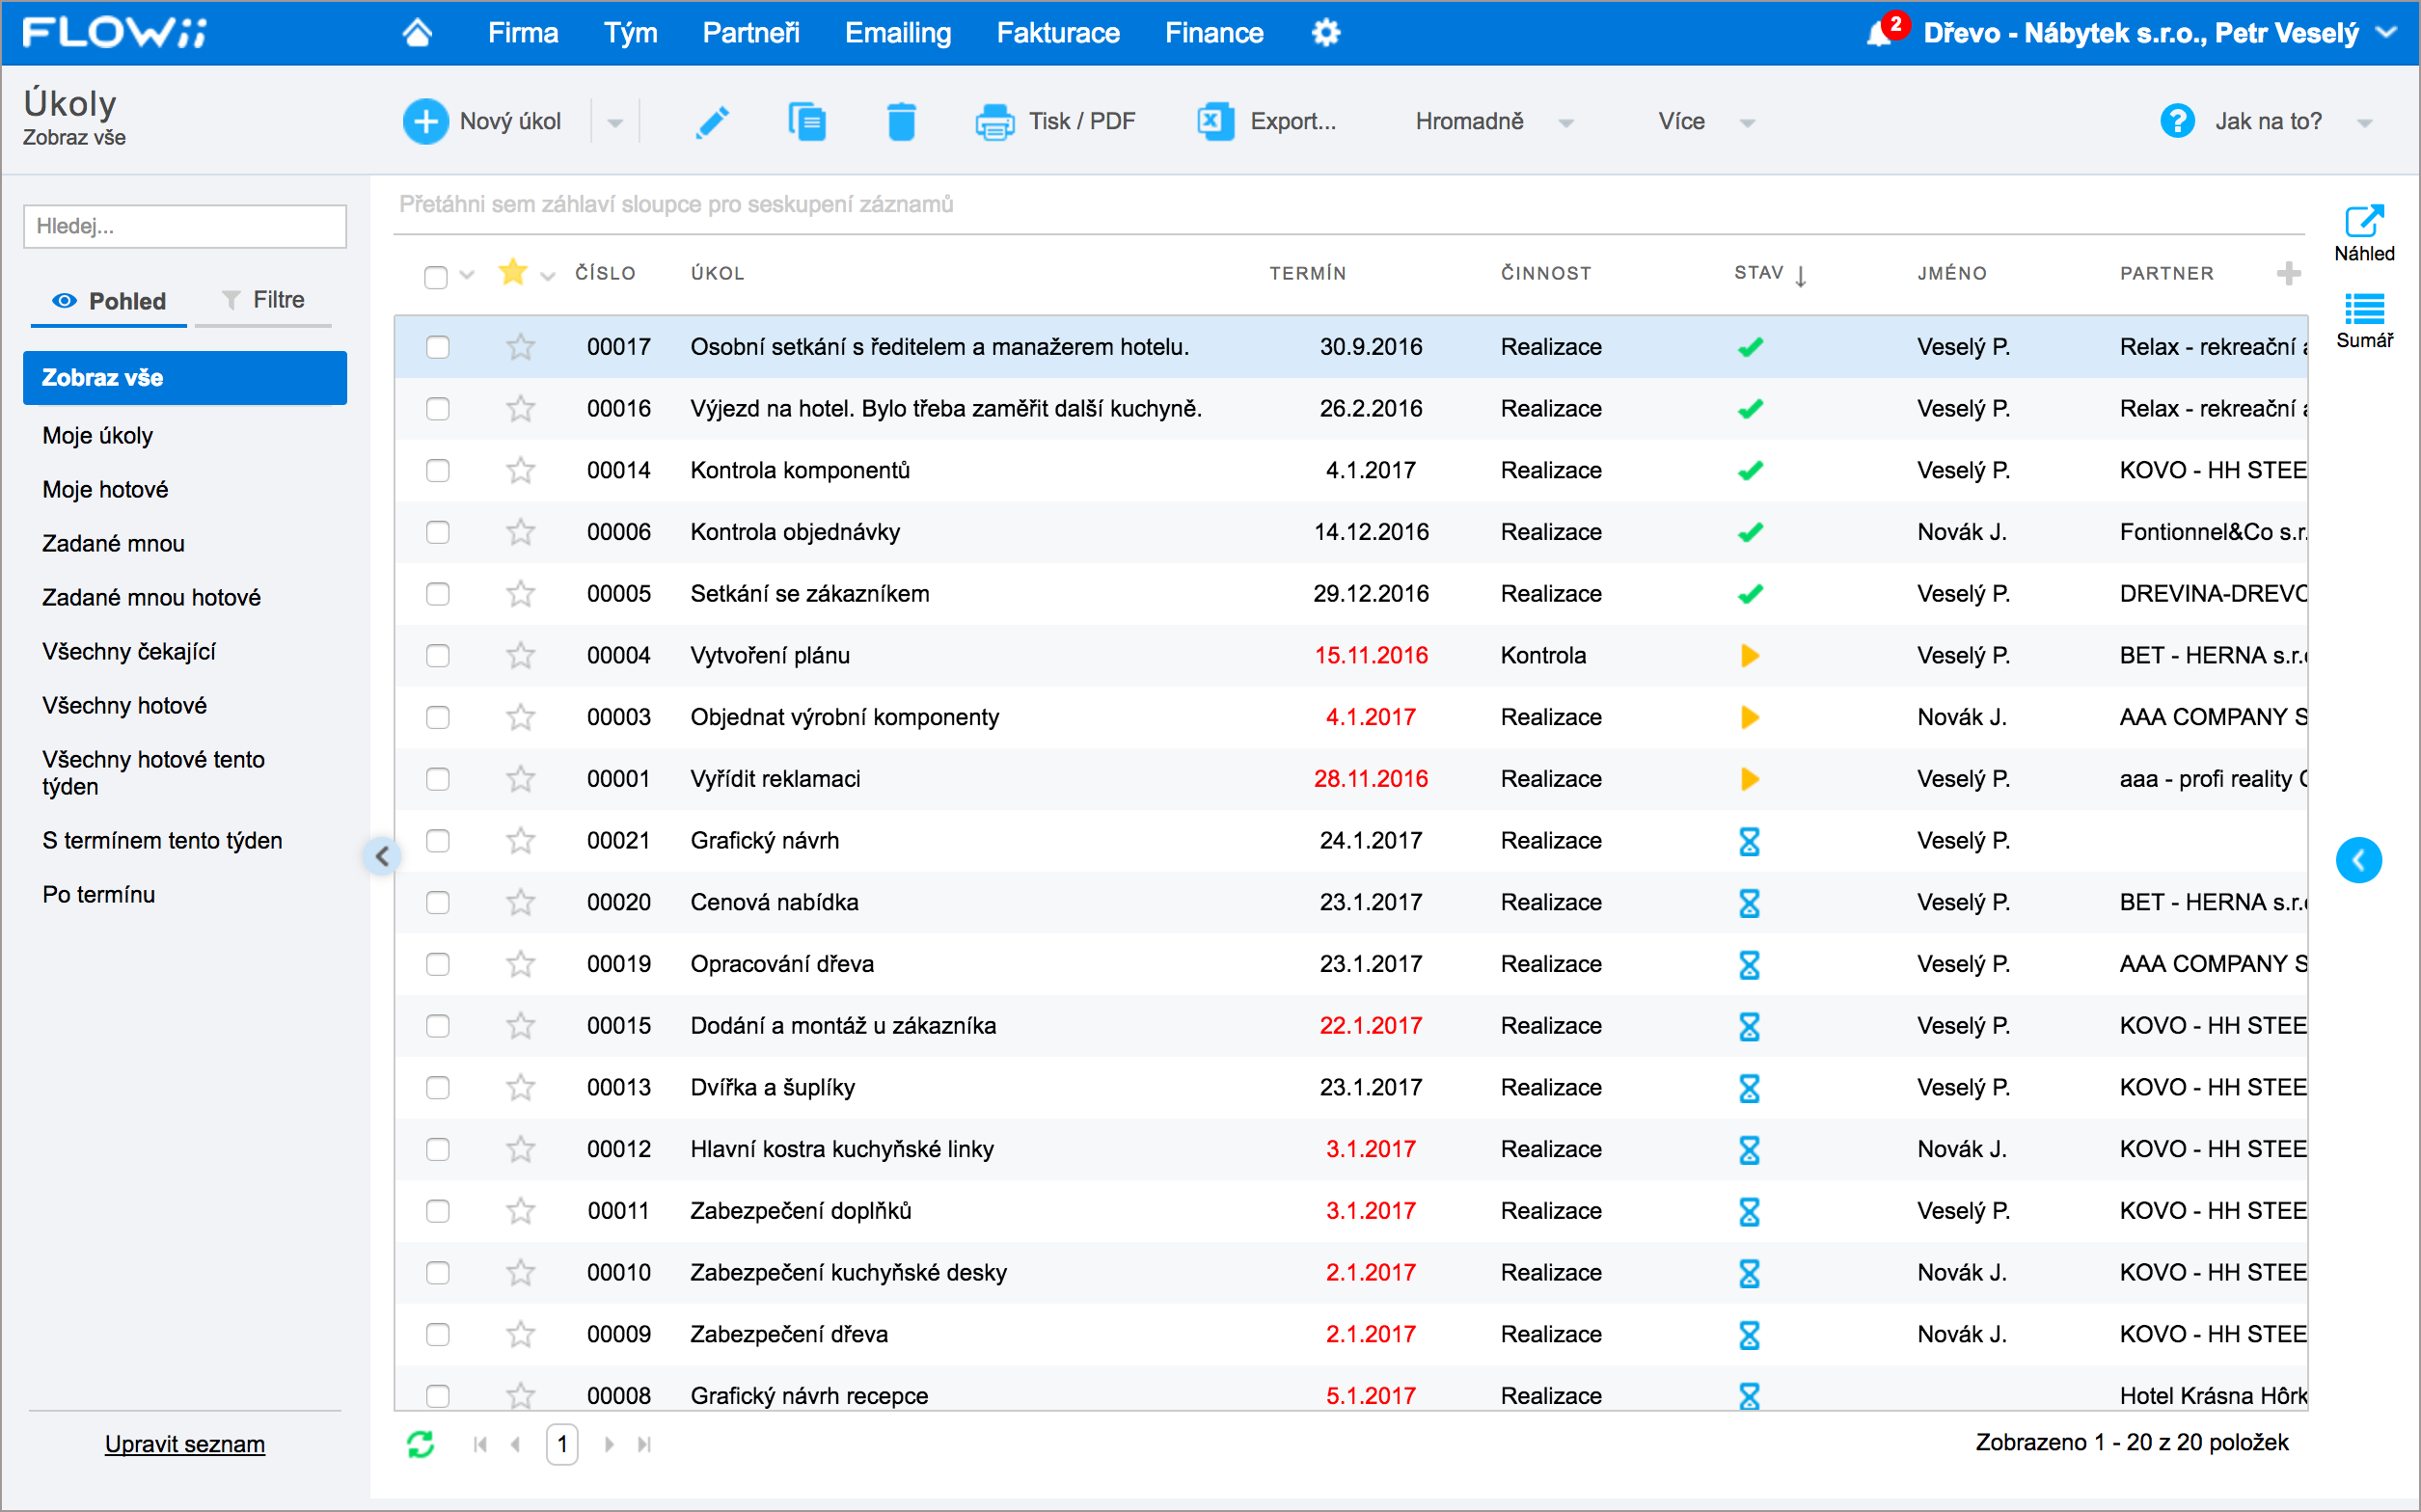
Task: Check the box for Kontrola objednávky
Action: (437, 532)
